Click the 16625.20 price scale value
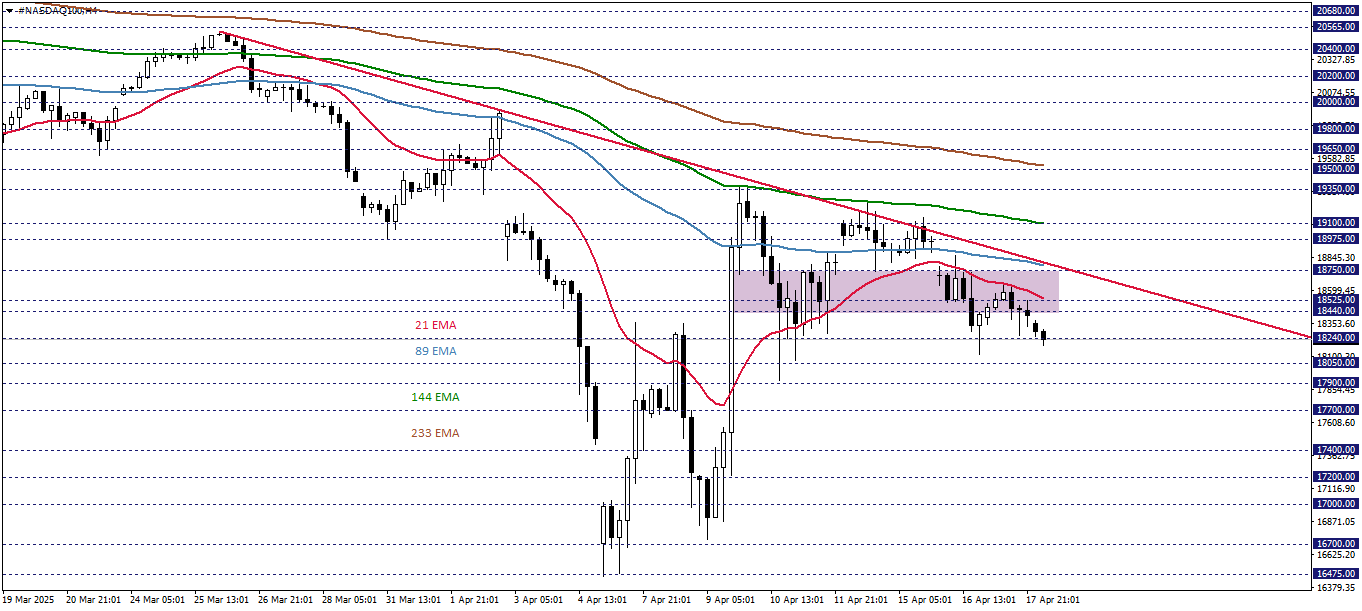The height and width of the screenshot is (611, 1362). coord(1336,555)
